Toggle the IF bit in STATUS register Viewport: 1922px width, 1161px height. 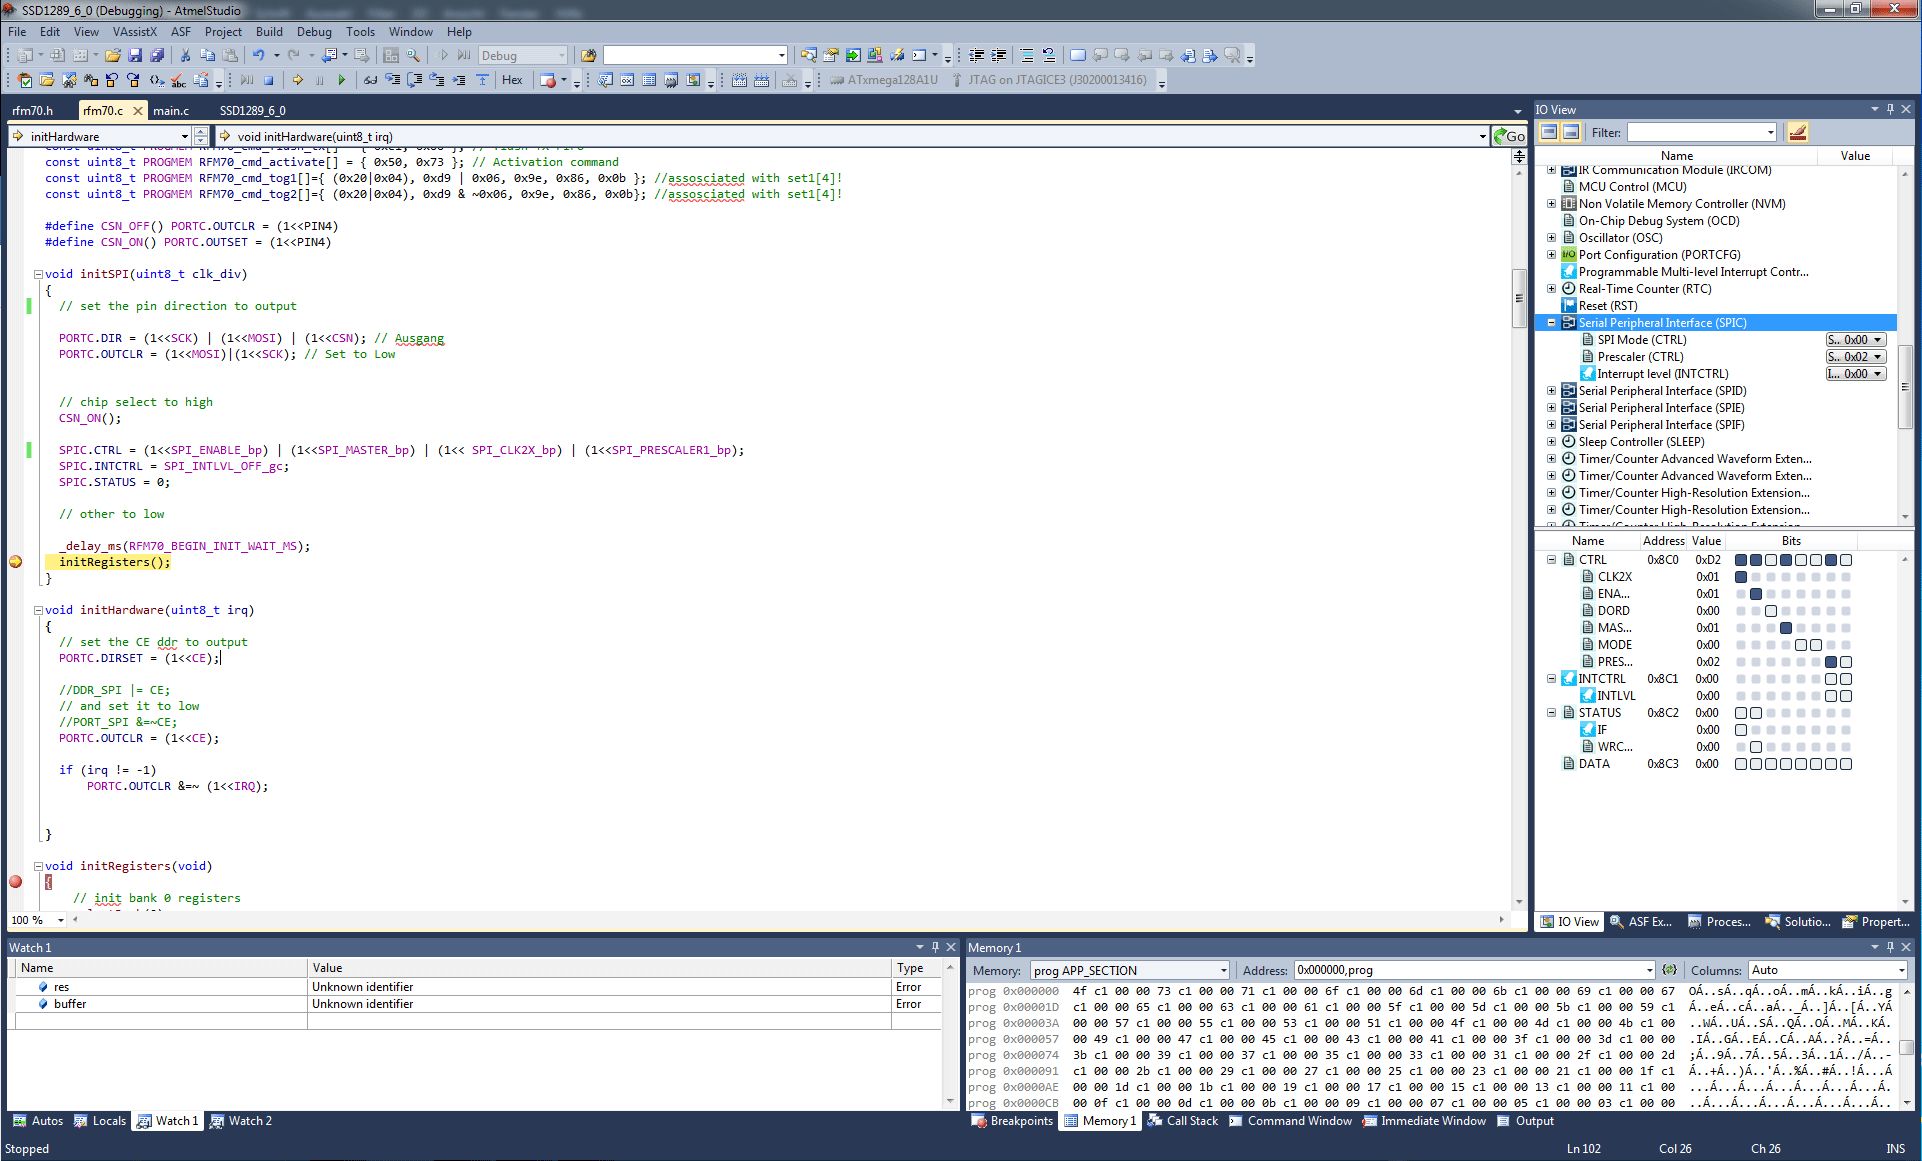pyautogui.click(x=1741, y=730)
